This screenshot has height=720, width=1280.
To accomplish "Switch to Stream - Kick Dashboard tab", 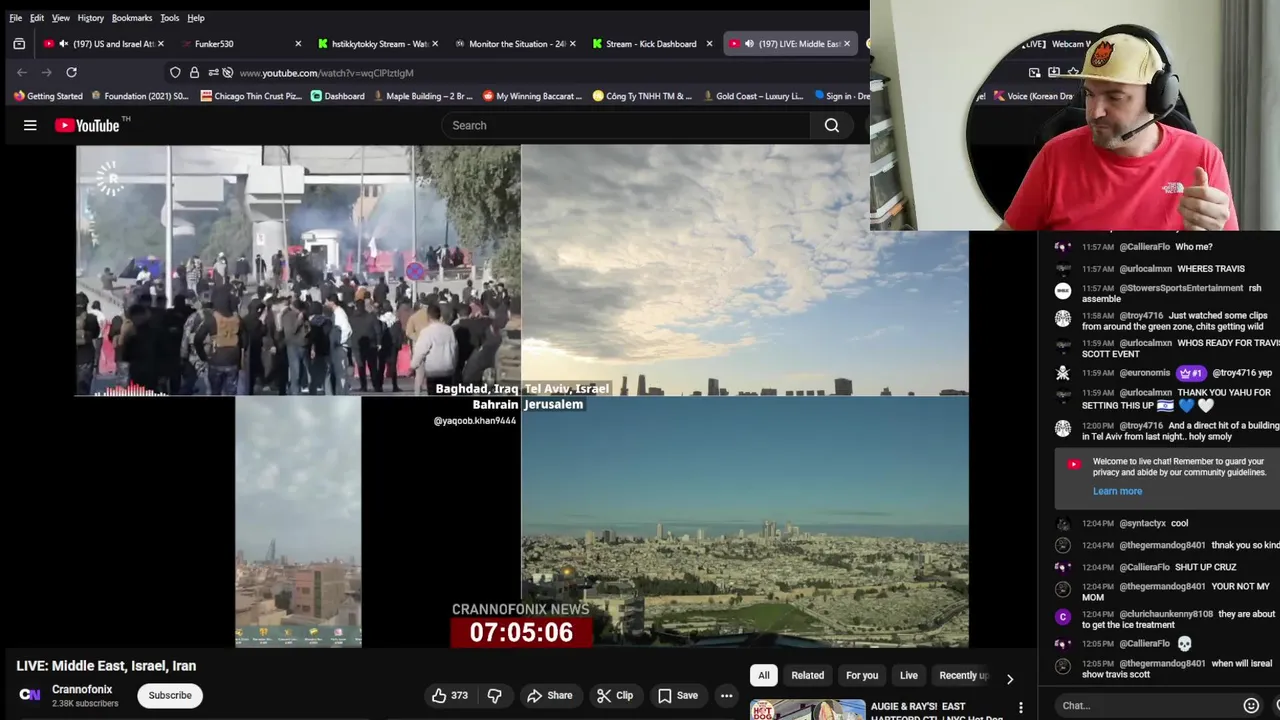I will tap(650, 44).
